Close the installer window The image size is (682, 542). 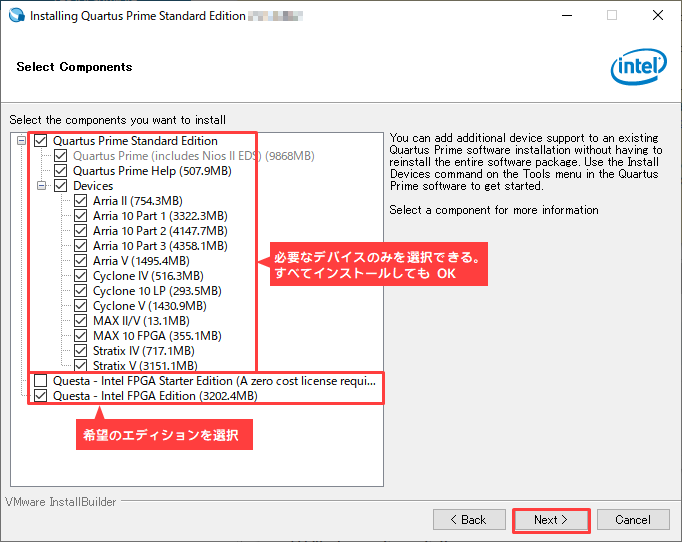[658, 15]
